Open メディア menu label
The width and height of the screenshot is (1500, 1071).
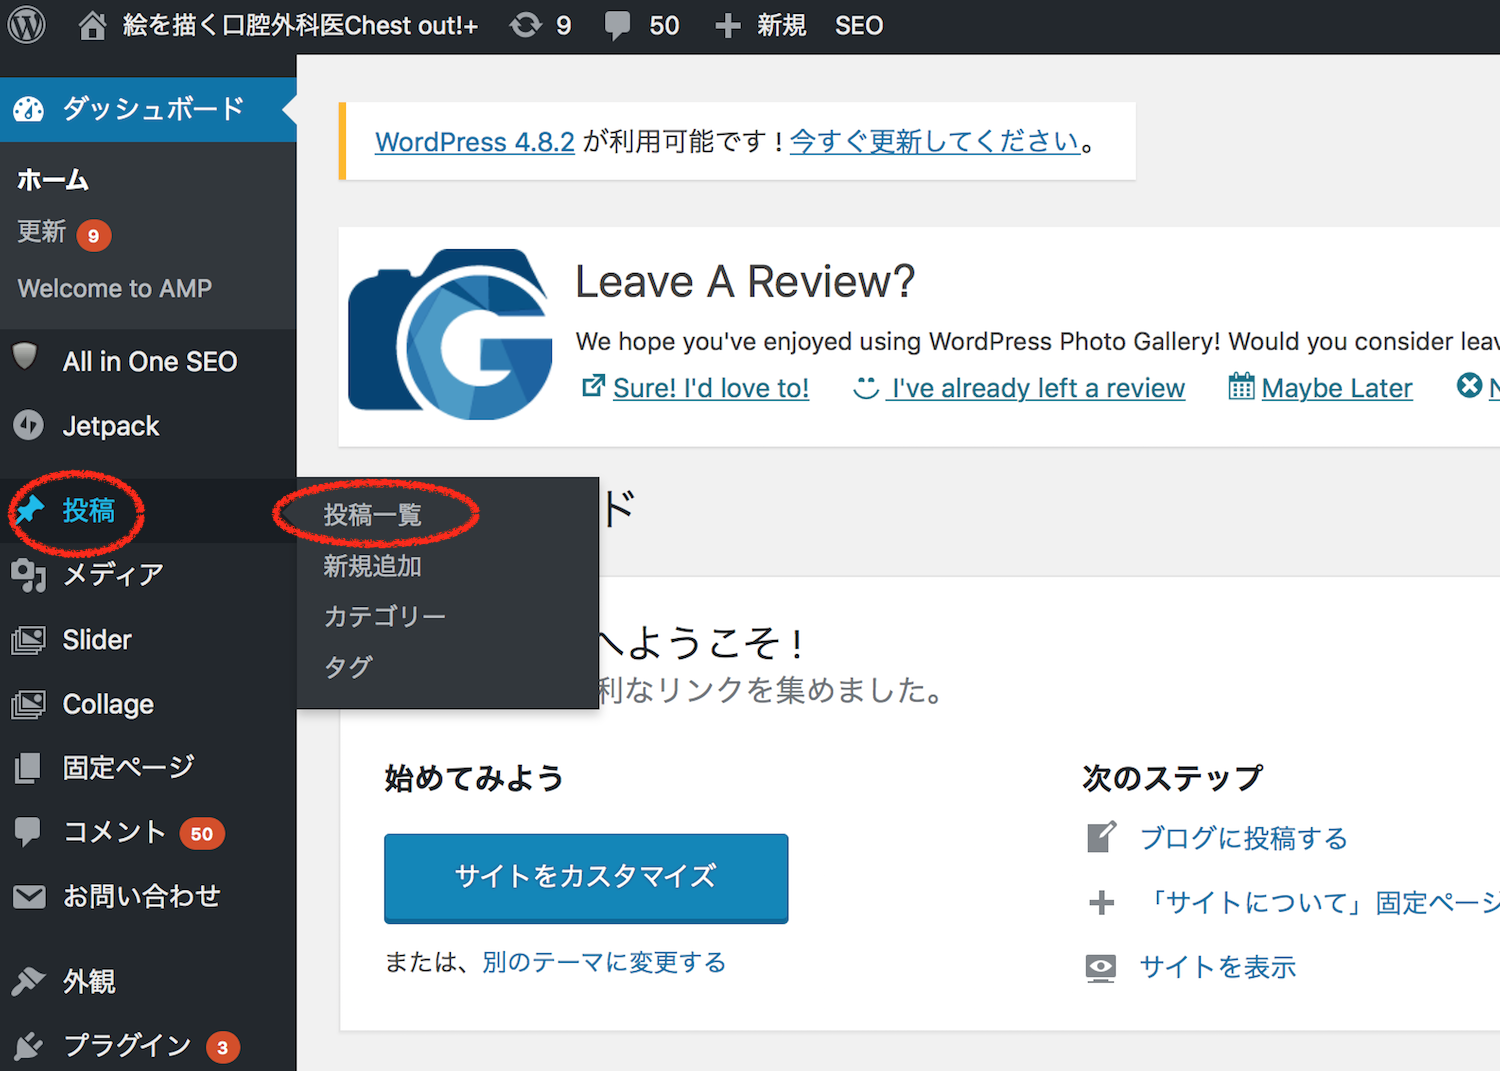[113, 575]
